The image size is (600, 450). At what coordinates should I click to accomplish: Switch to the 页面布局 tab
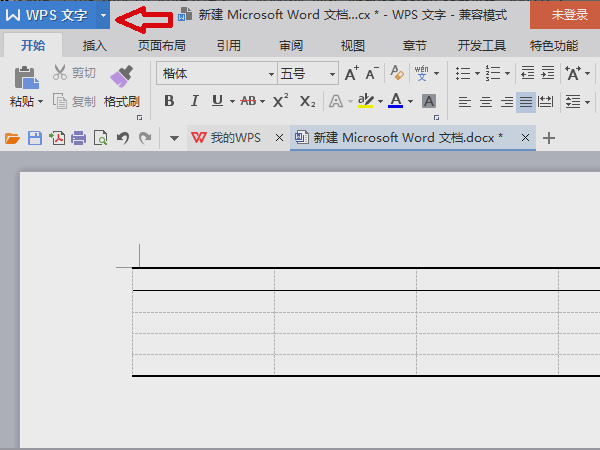(x=162, y=46)
